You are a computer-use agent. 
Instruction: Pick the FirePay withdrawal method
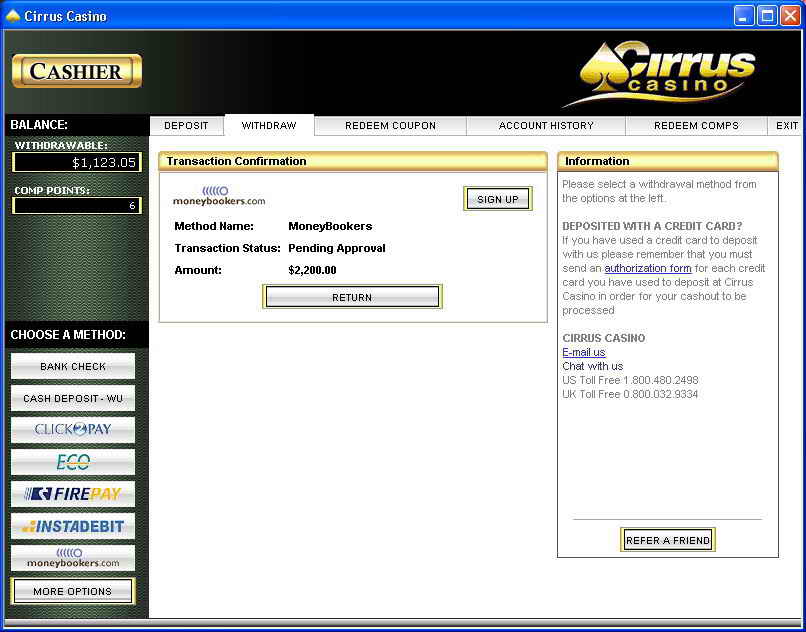(x=73, y=494)
